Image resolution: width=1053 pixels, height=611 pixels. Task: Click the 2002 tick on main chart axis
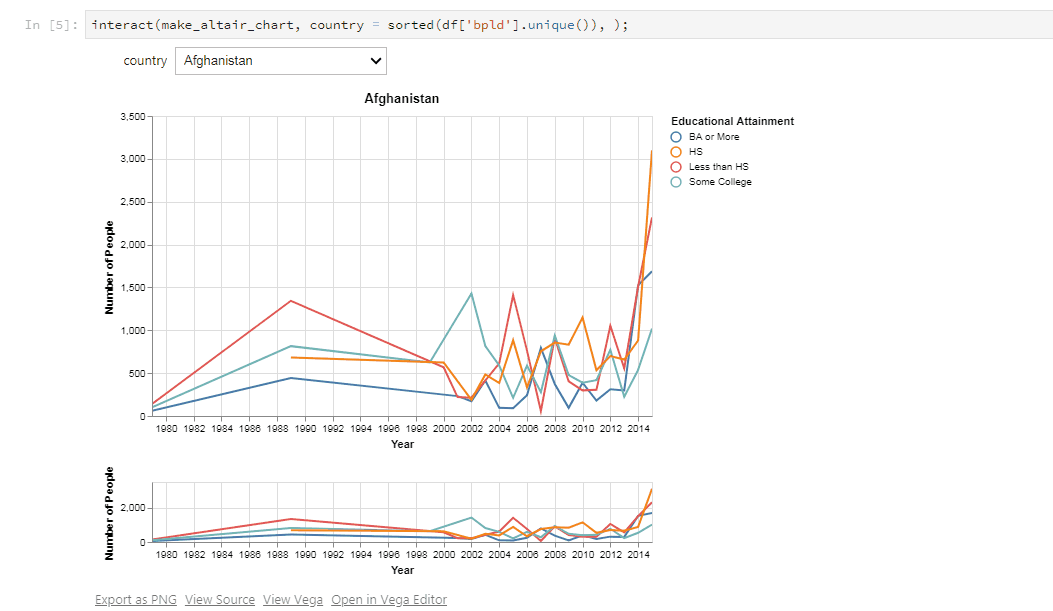pyautogui.click(x=471, y=428)
